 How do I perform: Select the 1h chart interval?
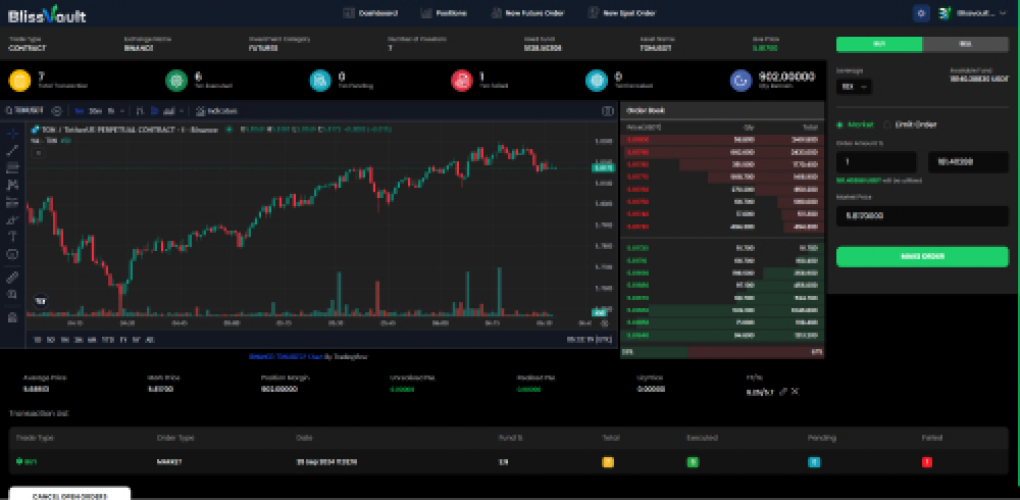(x=111, y=111)
